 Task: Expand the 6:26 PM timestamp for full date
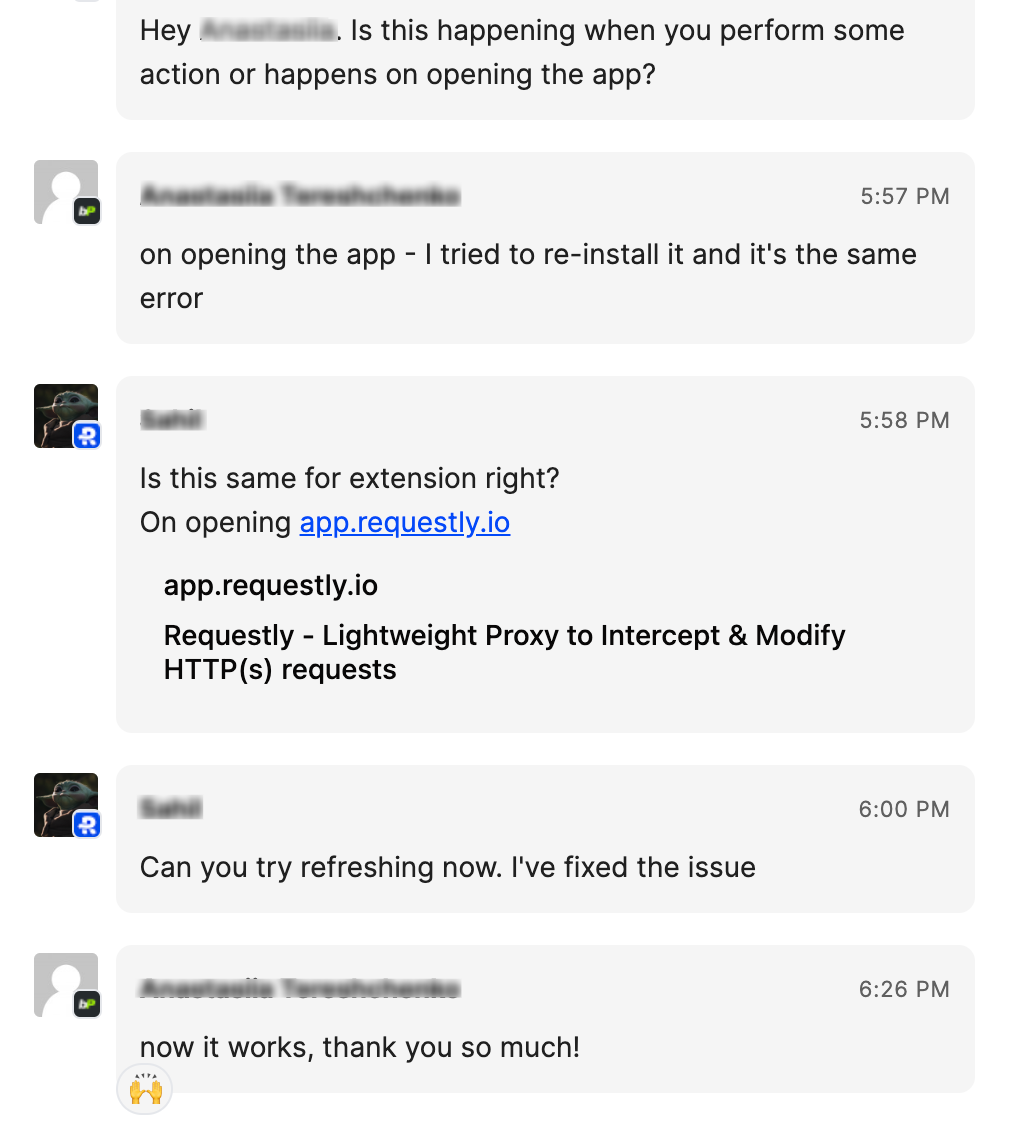pyautogui.click(x=903, y=989)
